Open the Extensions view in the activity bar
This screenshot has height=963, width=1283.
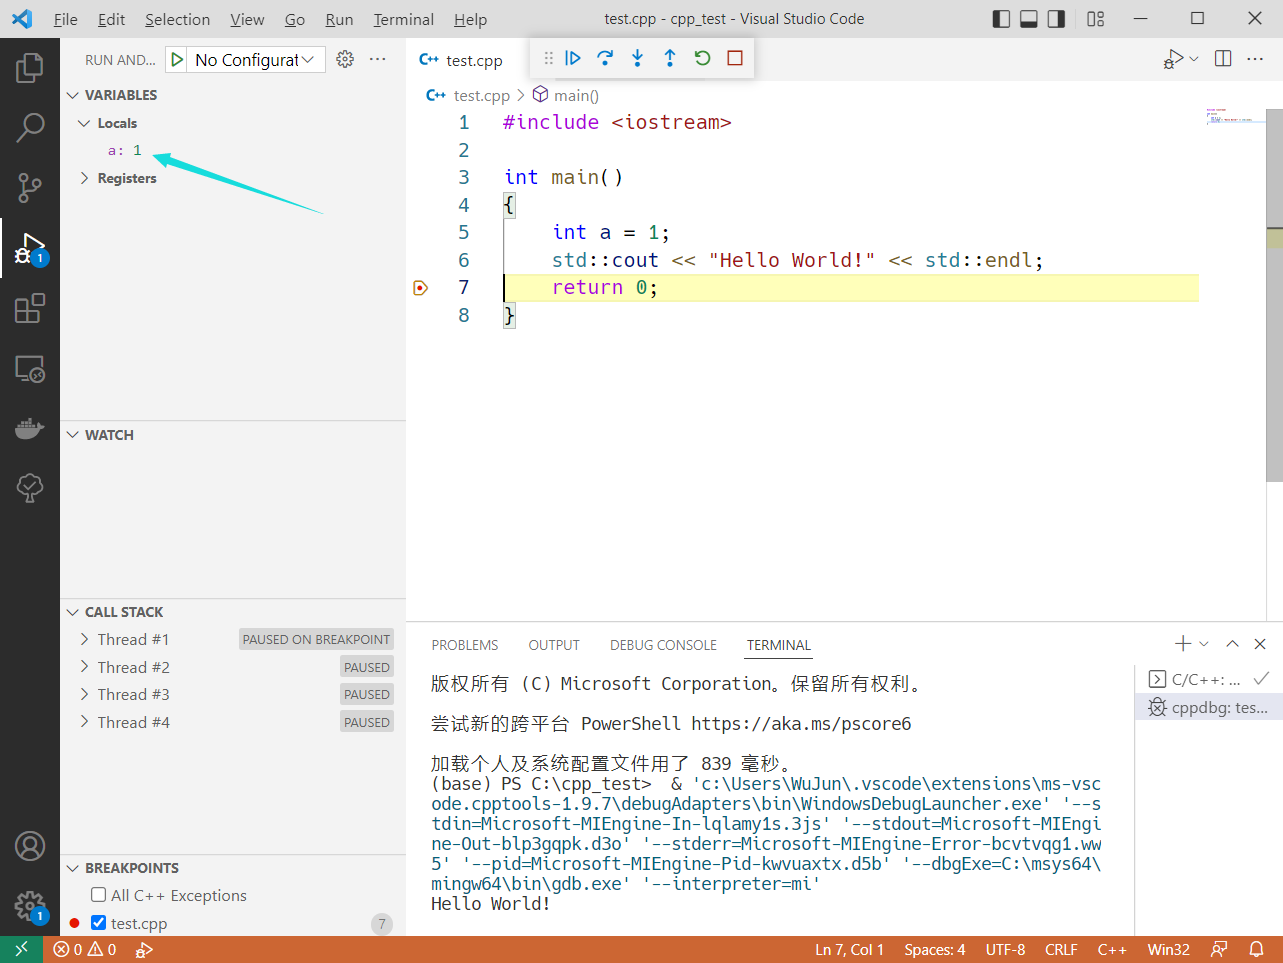point(30,308)
